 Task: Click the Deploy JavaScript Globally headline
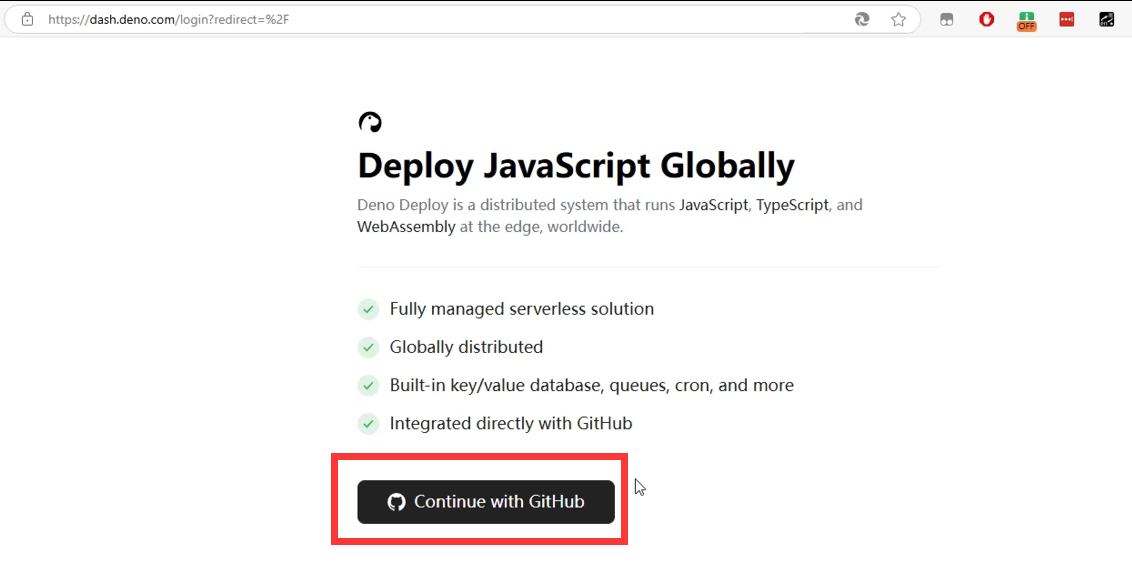click(x=576, y=165)
